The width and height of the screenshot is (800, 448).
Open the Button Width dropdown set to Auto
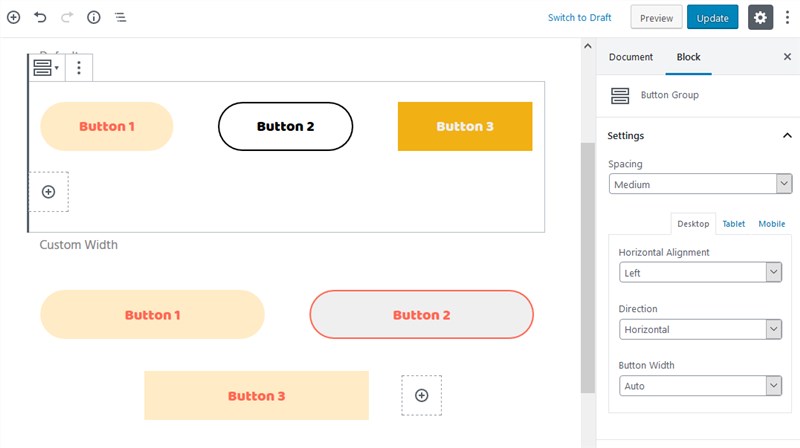pos(700,386)
